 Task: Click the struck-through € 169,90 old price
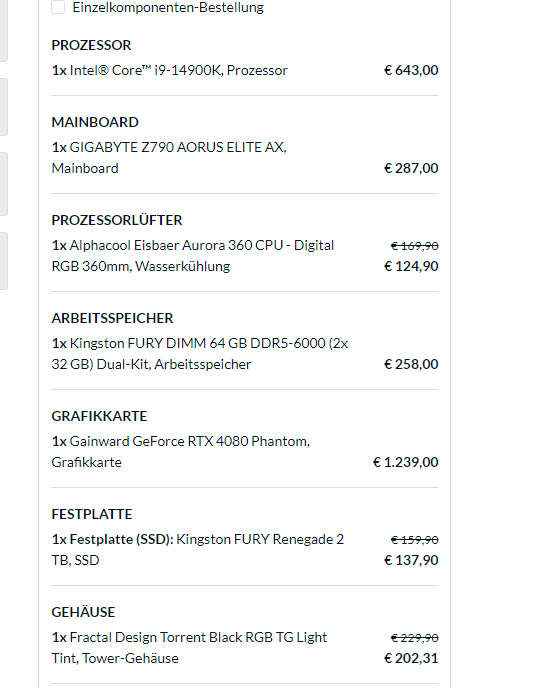[415, 246]
